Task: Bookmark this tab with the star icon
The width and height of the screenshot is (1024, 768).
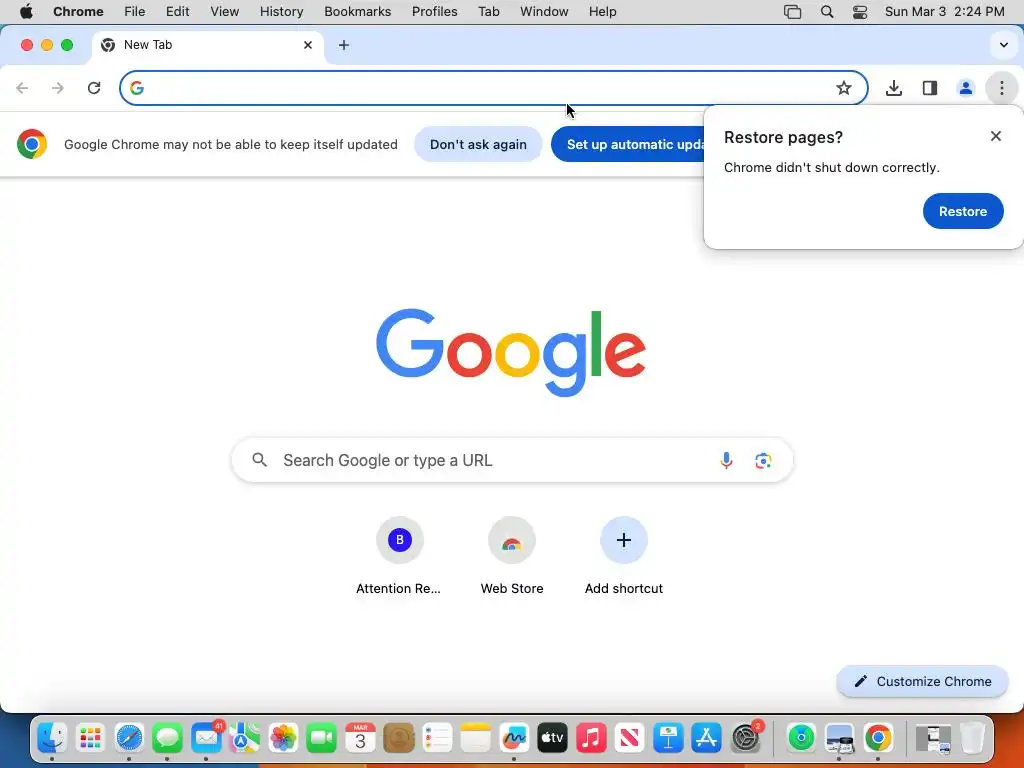Action: (x=844, y=88)
